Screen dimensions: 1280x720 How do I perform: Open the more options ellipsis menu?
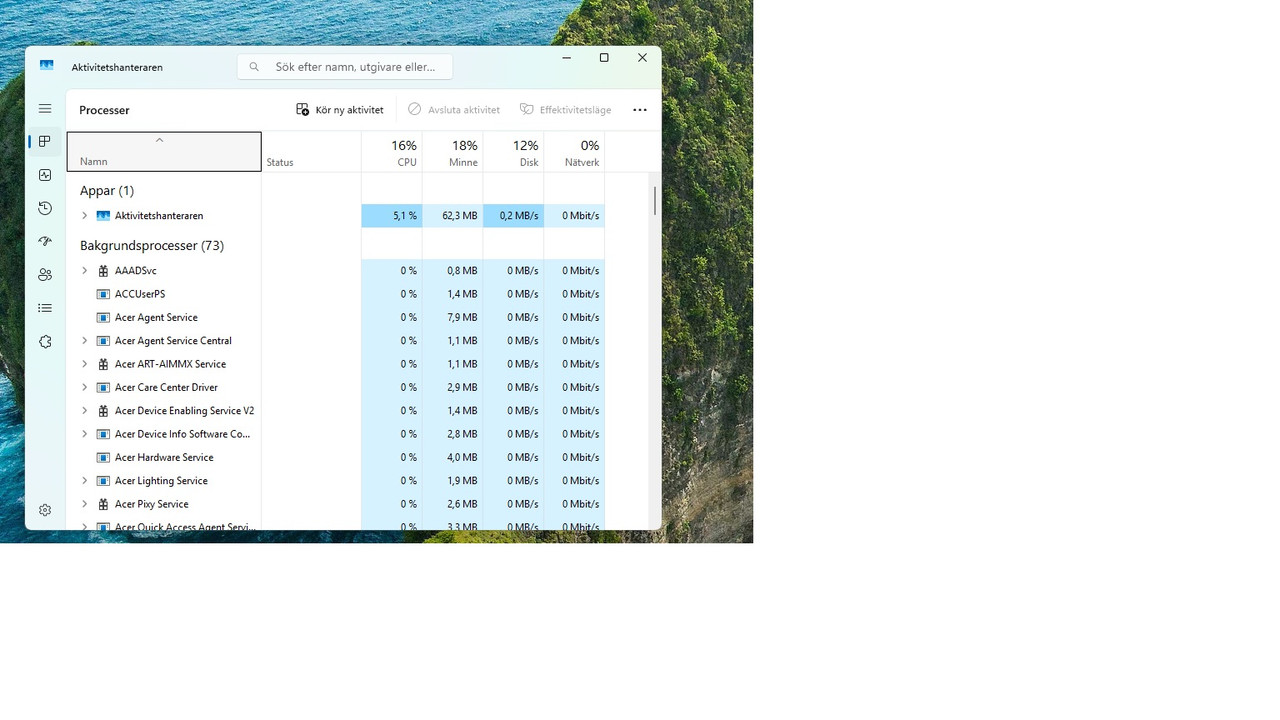pyautogui.click(x=640, y=110)
